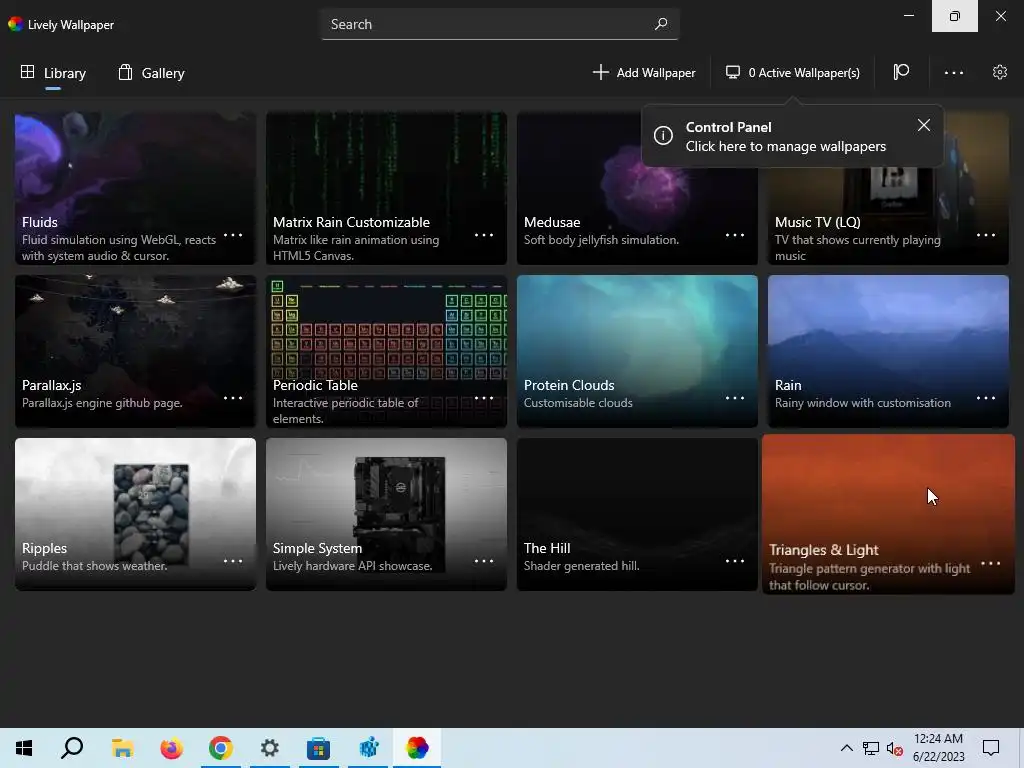Open the Library tab
The height and width of the screenshot is (768, 1024).
pos(53,72)
